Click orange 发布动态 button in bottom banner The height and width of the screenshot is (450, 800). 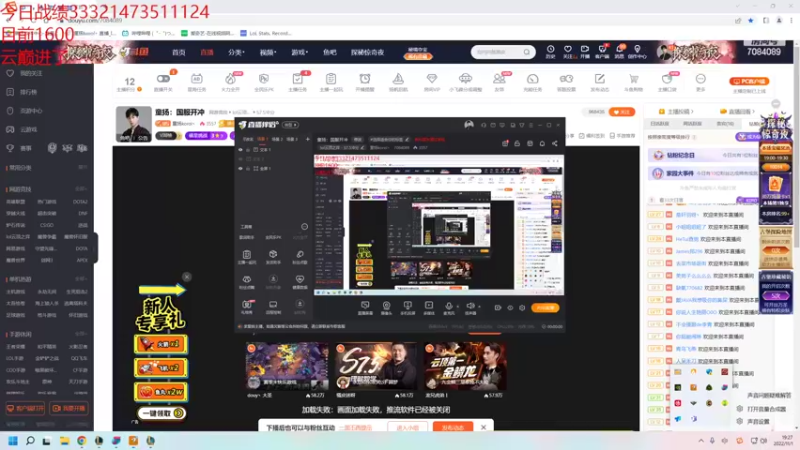tap(453, 428)
